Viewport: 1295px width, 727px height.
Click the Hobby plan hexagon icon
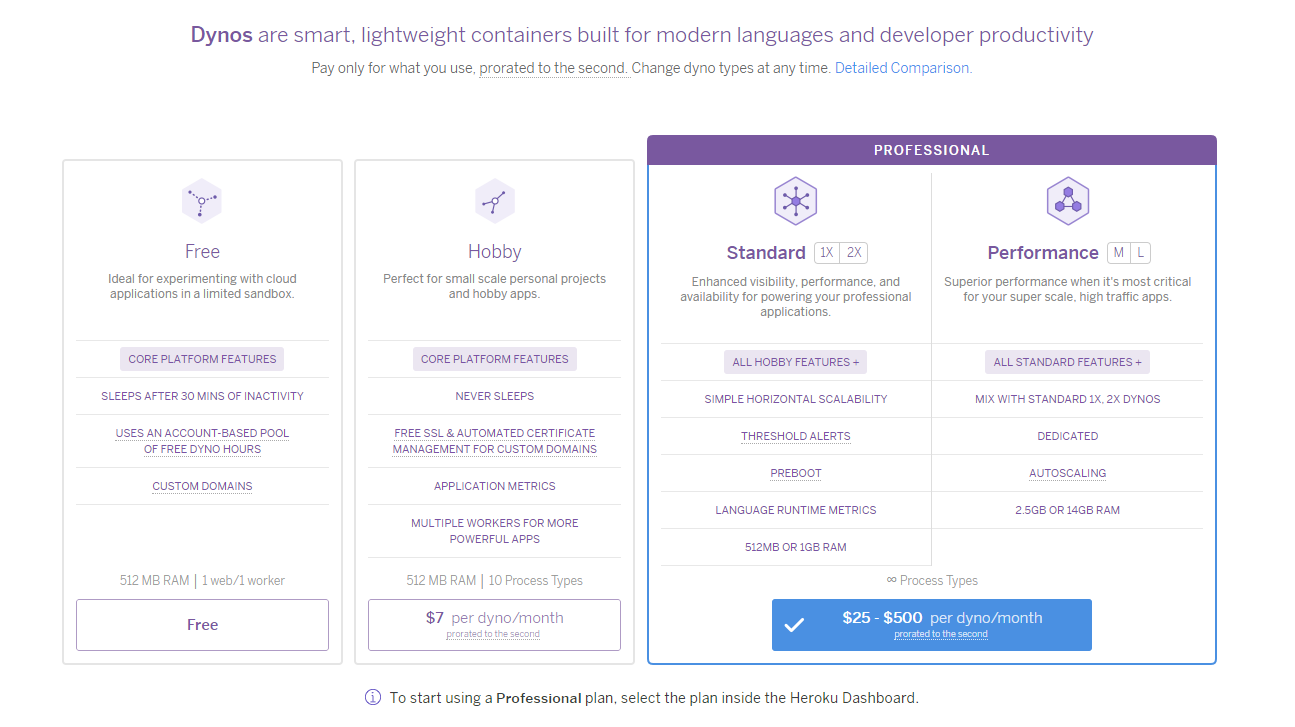click(x=494, y=201)
